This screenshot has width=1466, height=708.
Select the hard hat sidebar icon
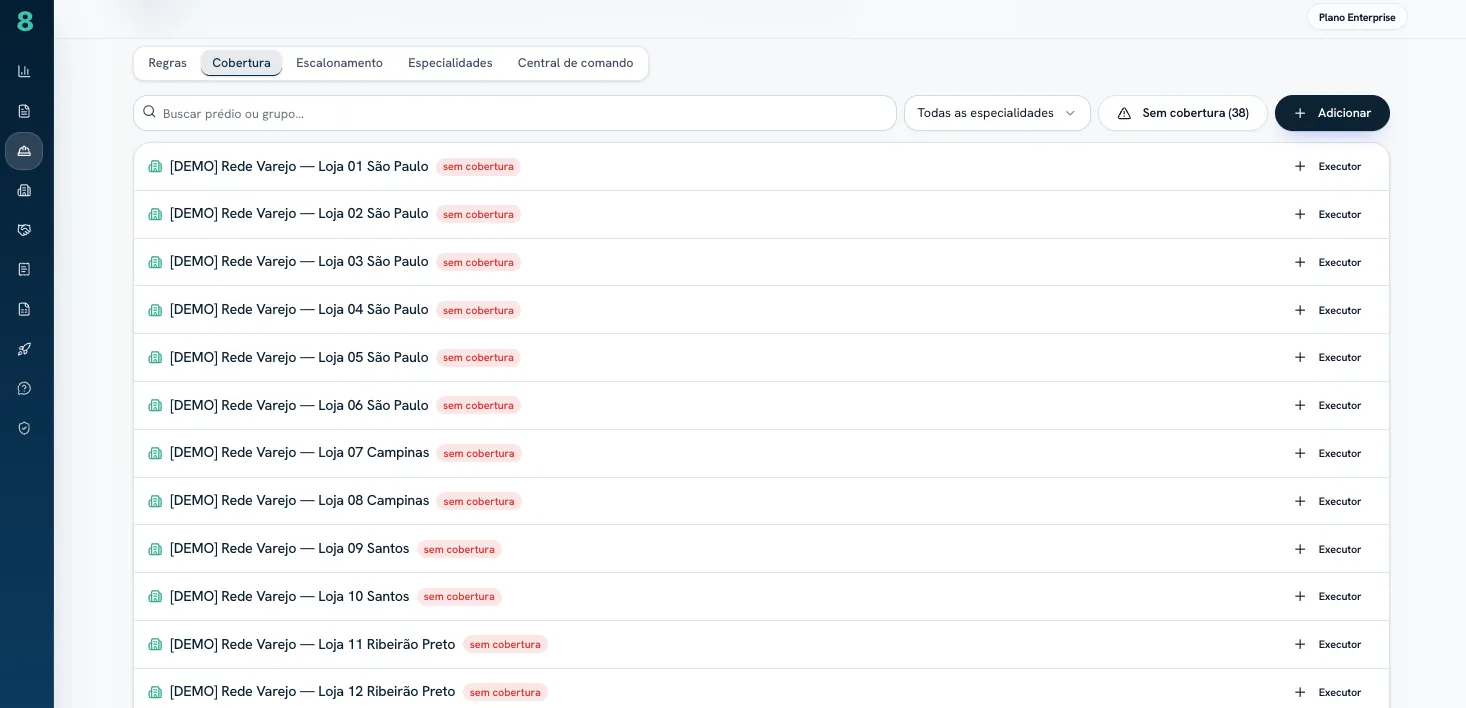[24, 151]
